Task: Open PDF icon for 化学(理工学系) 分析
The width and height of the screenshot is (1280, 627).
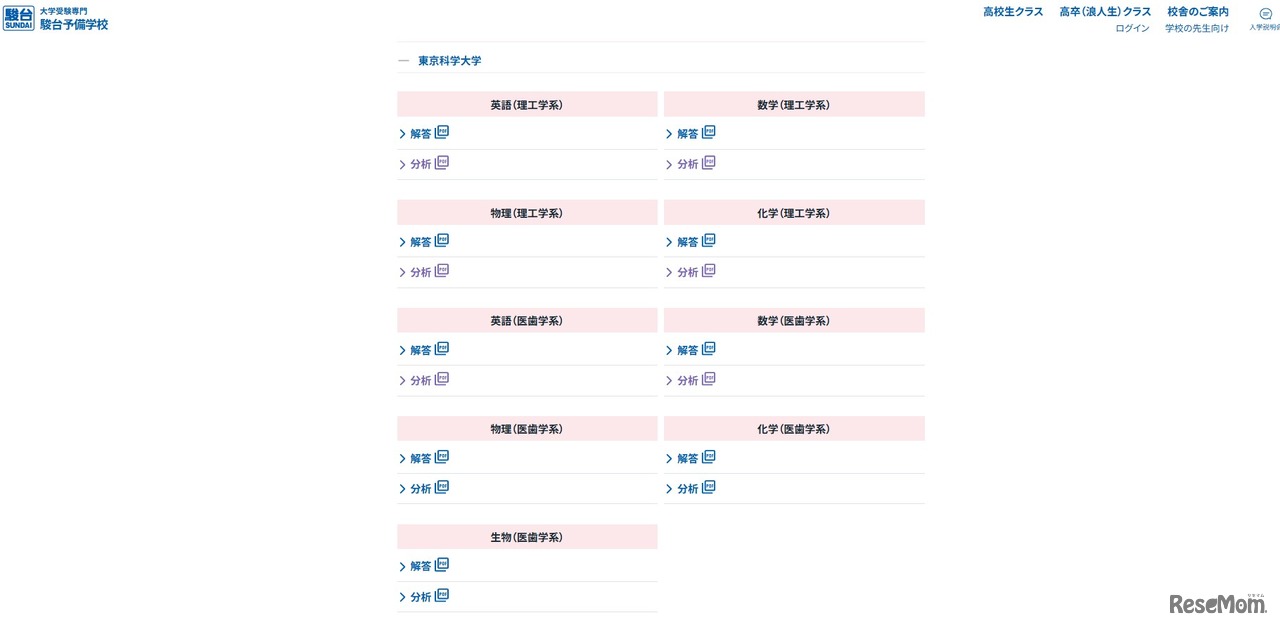Action: pos(709,270)
